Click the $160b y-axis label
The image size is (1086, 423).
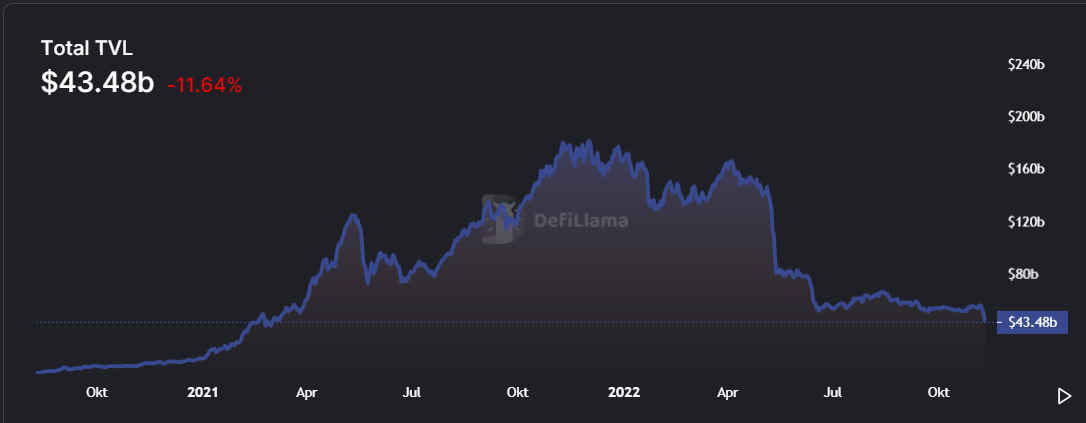point(1026,170)
